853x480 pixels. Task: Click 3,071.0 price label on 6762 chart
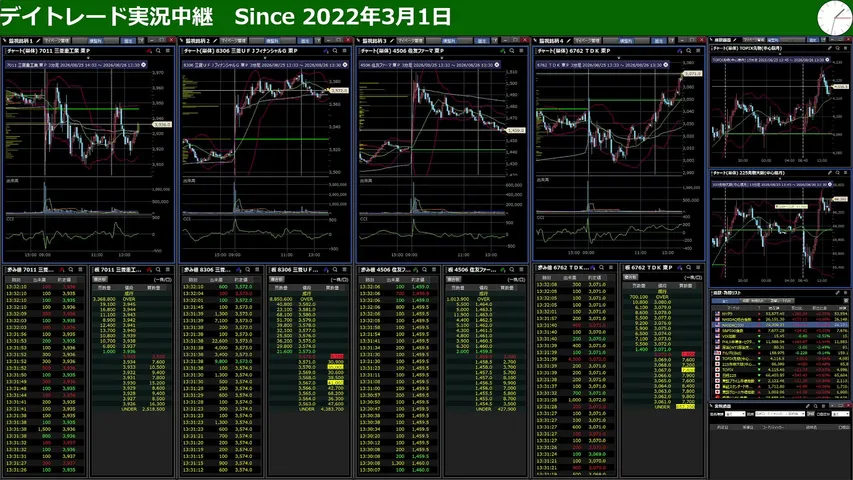(692, 73)
